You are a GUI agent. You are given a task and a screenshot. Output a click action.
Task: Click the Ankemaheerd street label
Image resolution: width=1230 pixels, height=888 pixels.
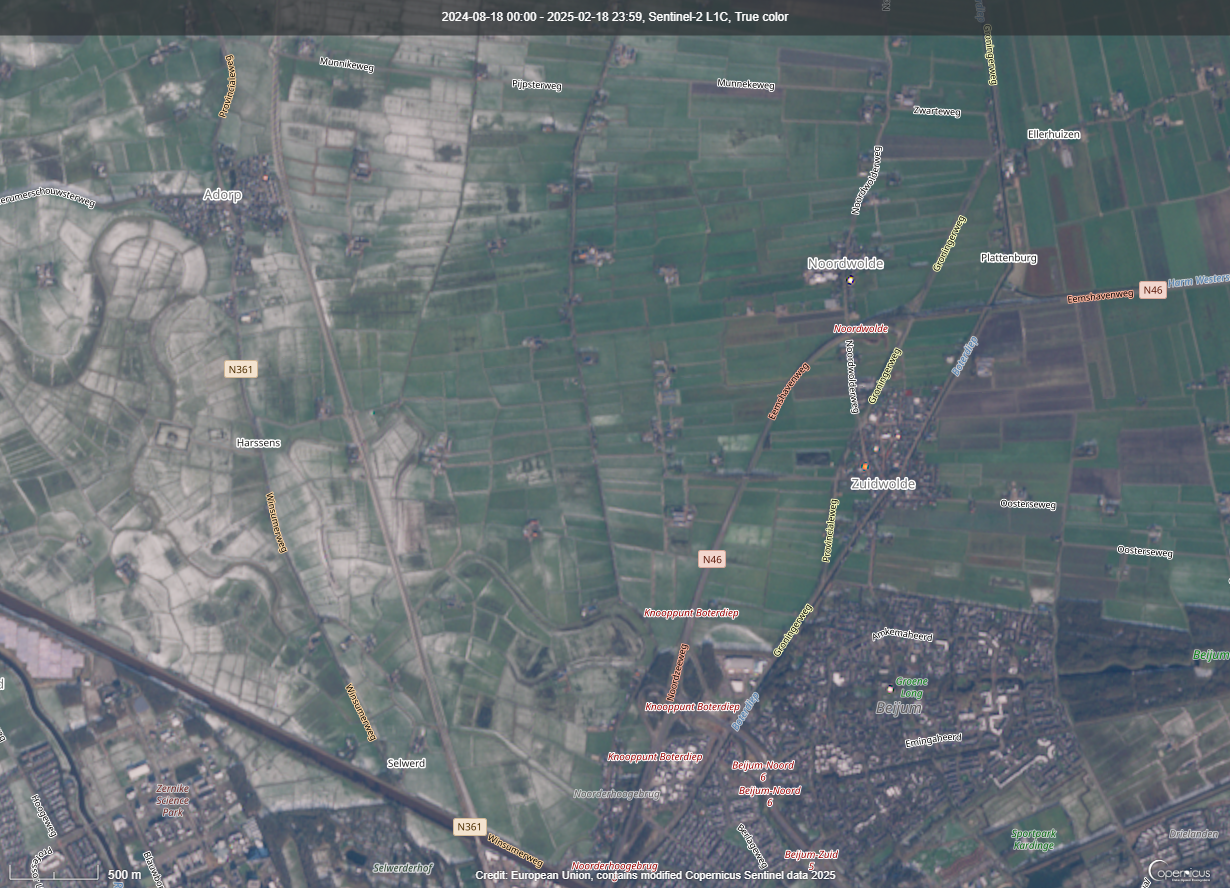901,635
